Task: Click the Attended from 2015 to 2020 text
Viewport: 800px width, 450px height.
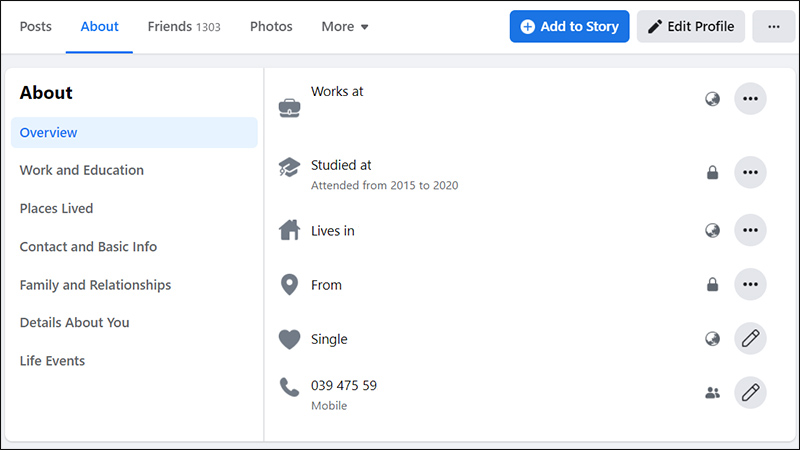Action: coord(385,185)
